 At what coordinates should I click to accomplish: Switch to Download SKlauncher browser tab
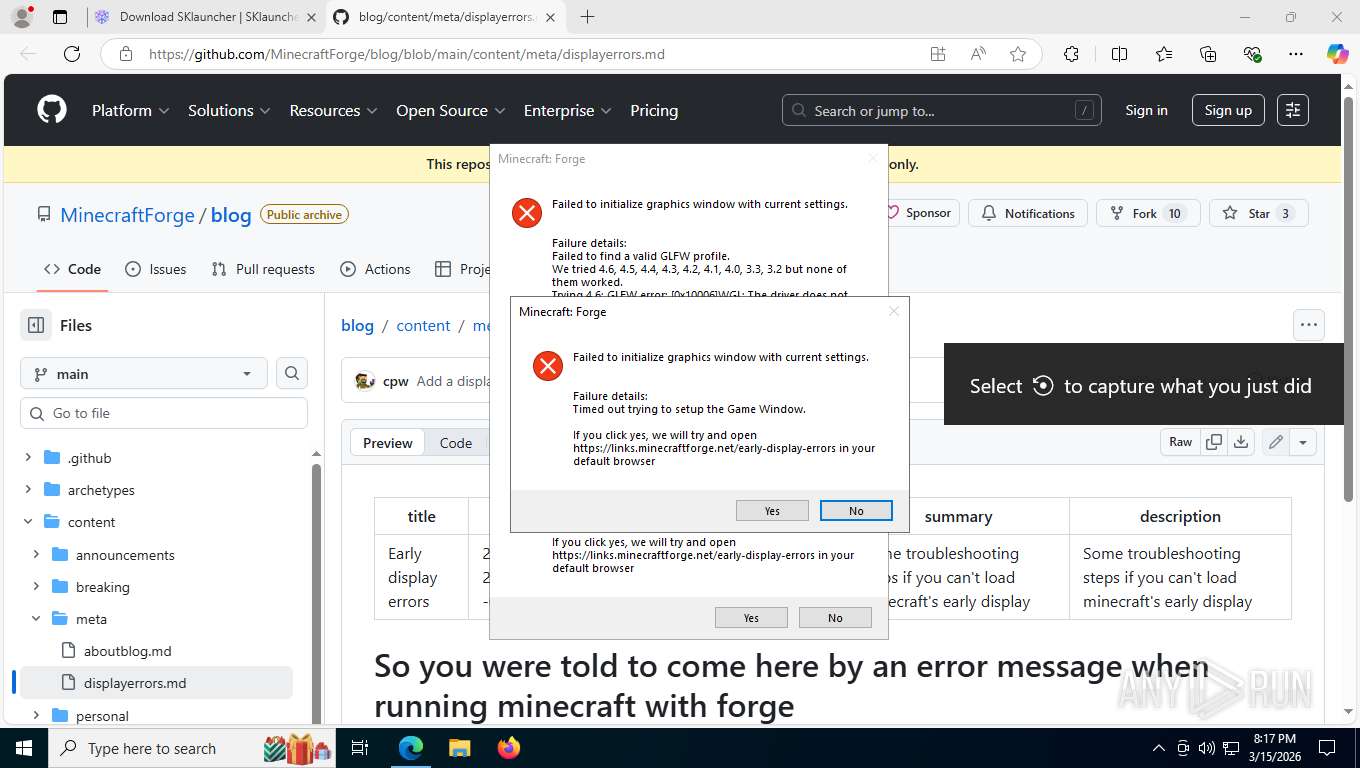click(x=207, y=17)
